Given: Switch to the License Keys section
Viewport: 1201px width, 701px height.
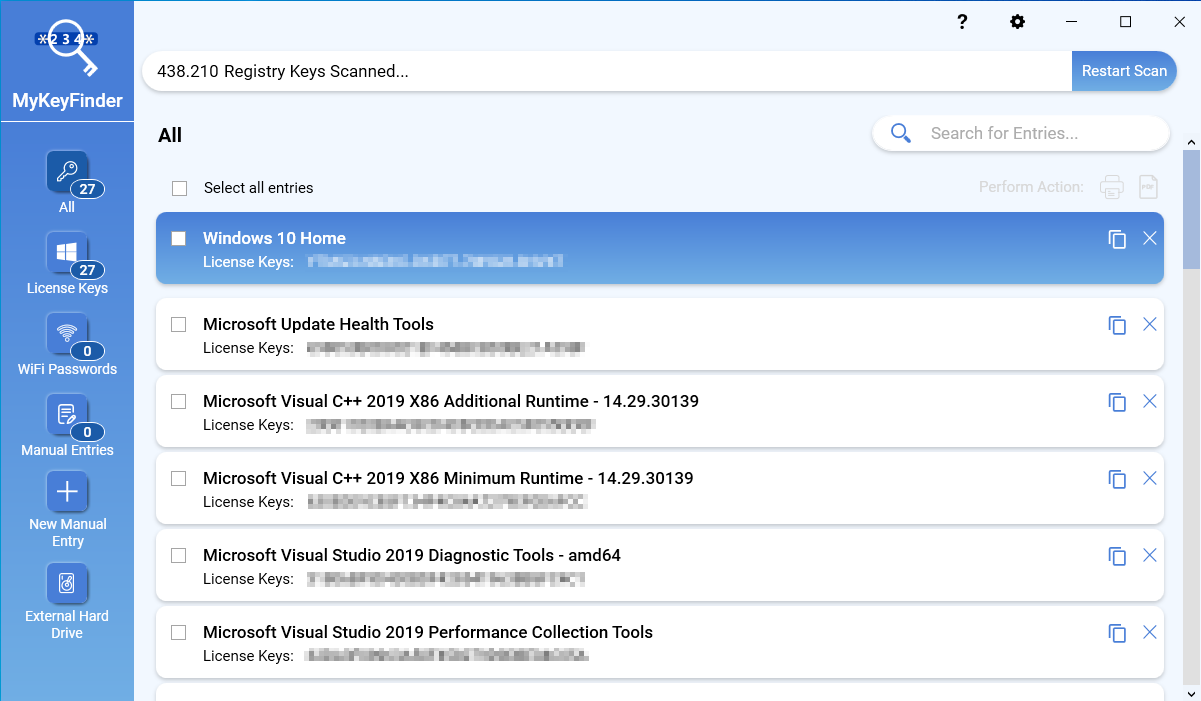Looking at the screenshot, I should click(x=67, y=262).
